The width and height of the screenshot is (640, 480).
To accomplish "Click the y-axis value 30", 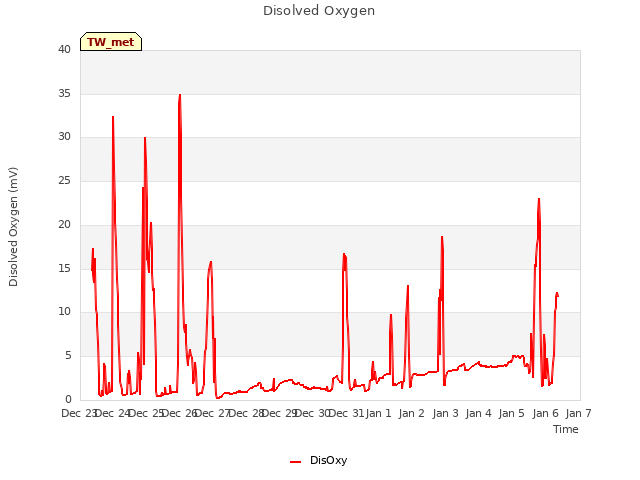I will (x=64, y=136).
